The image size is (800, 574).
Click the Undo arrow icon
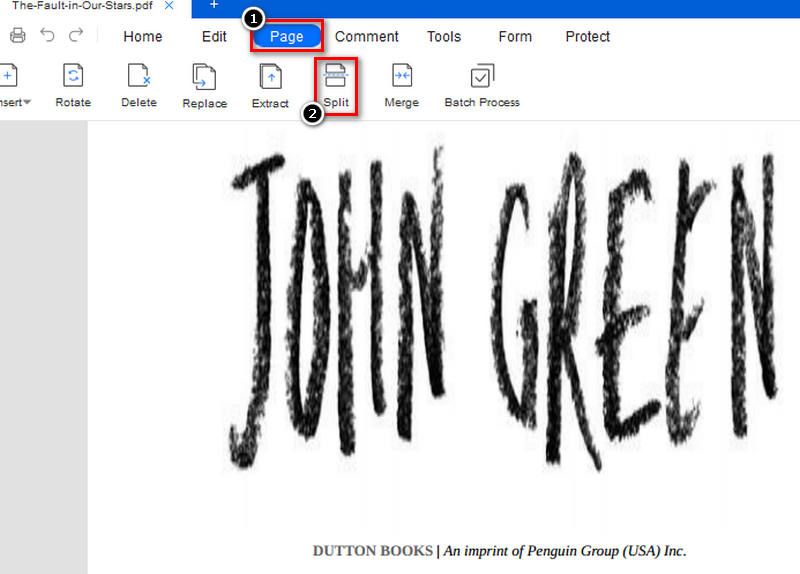point(47,35)
